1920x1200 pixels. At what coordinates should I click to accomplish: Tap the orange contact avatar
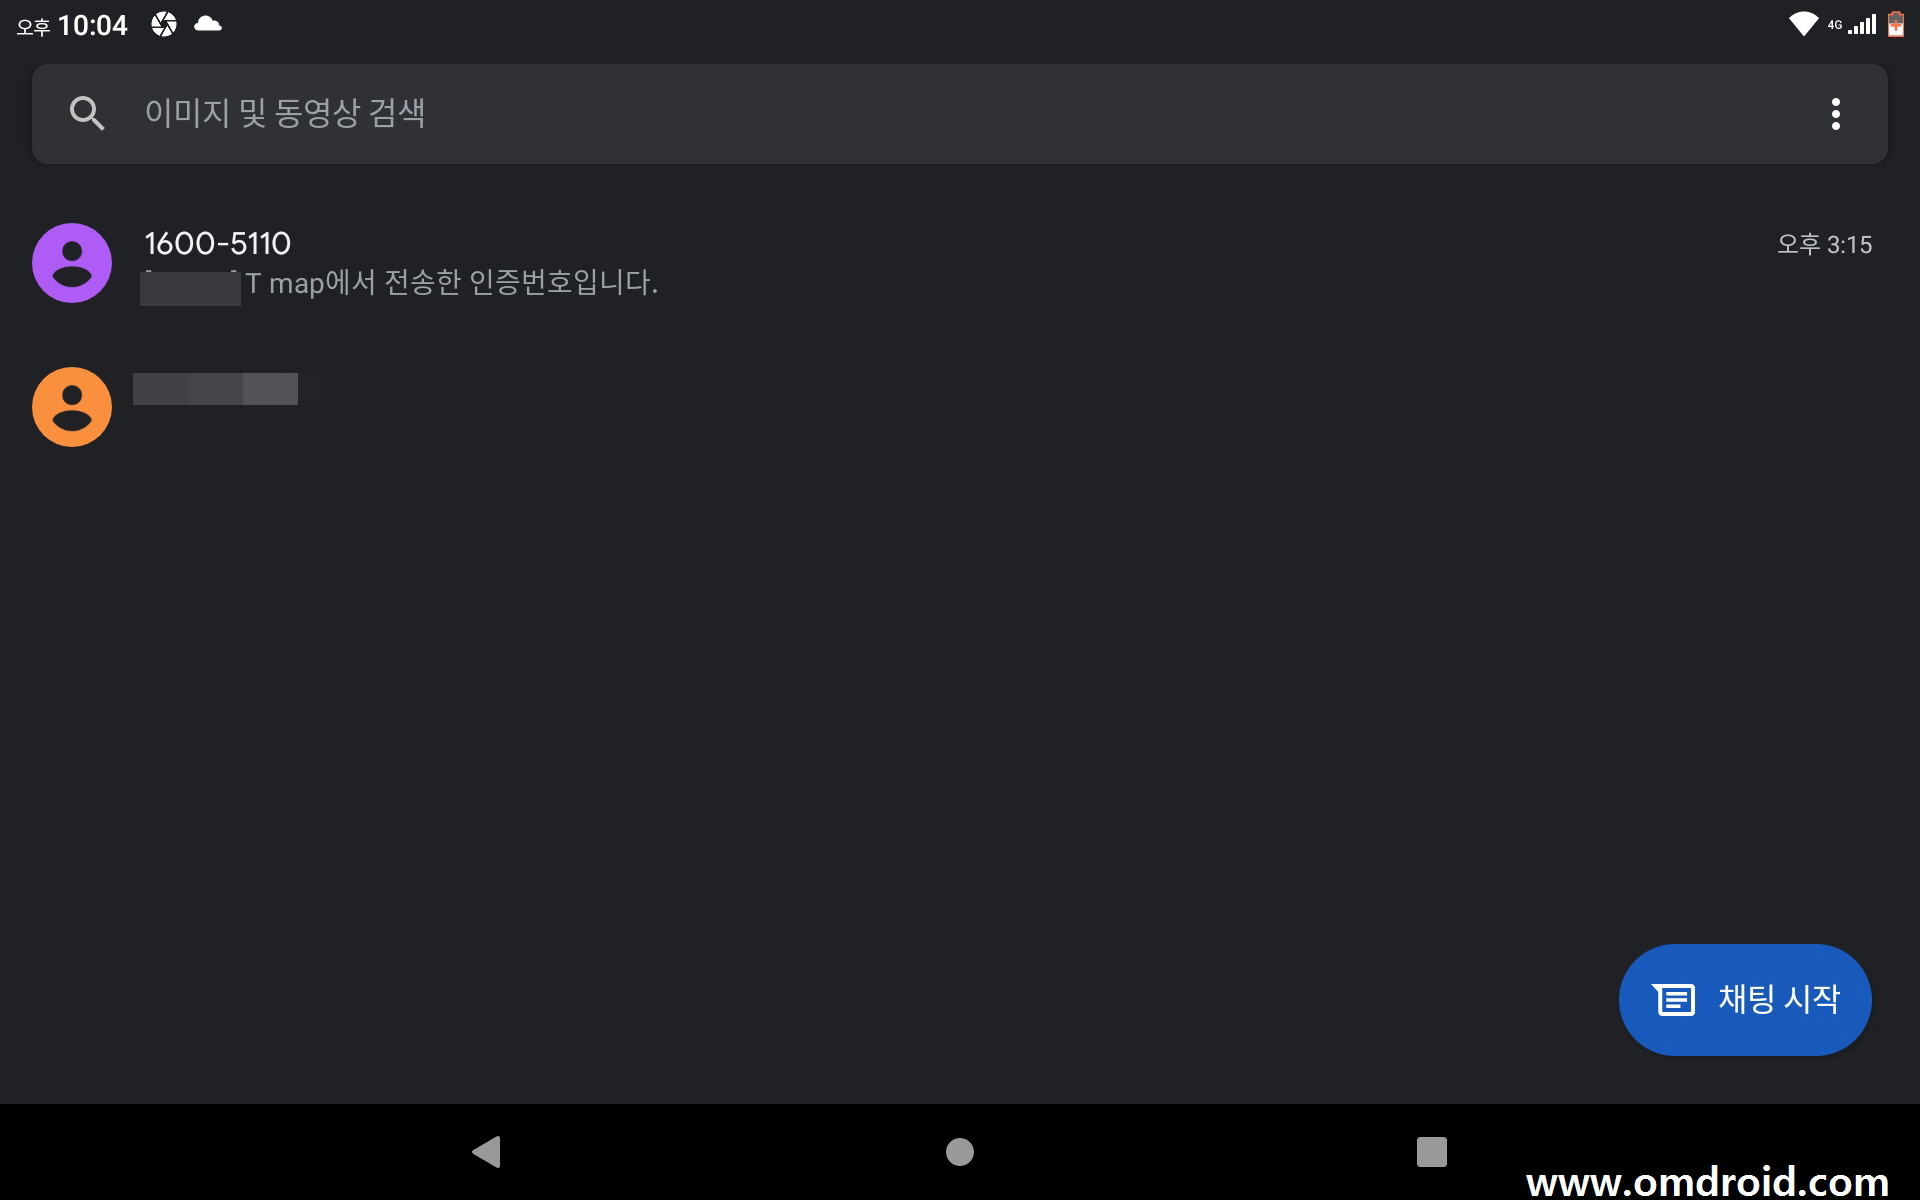(72, 407)
